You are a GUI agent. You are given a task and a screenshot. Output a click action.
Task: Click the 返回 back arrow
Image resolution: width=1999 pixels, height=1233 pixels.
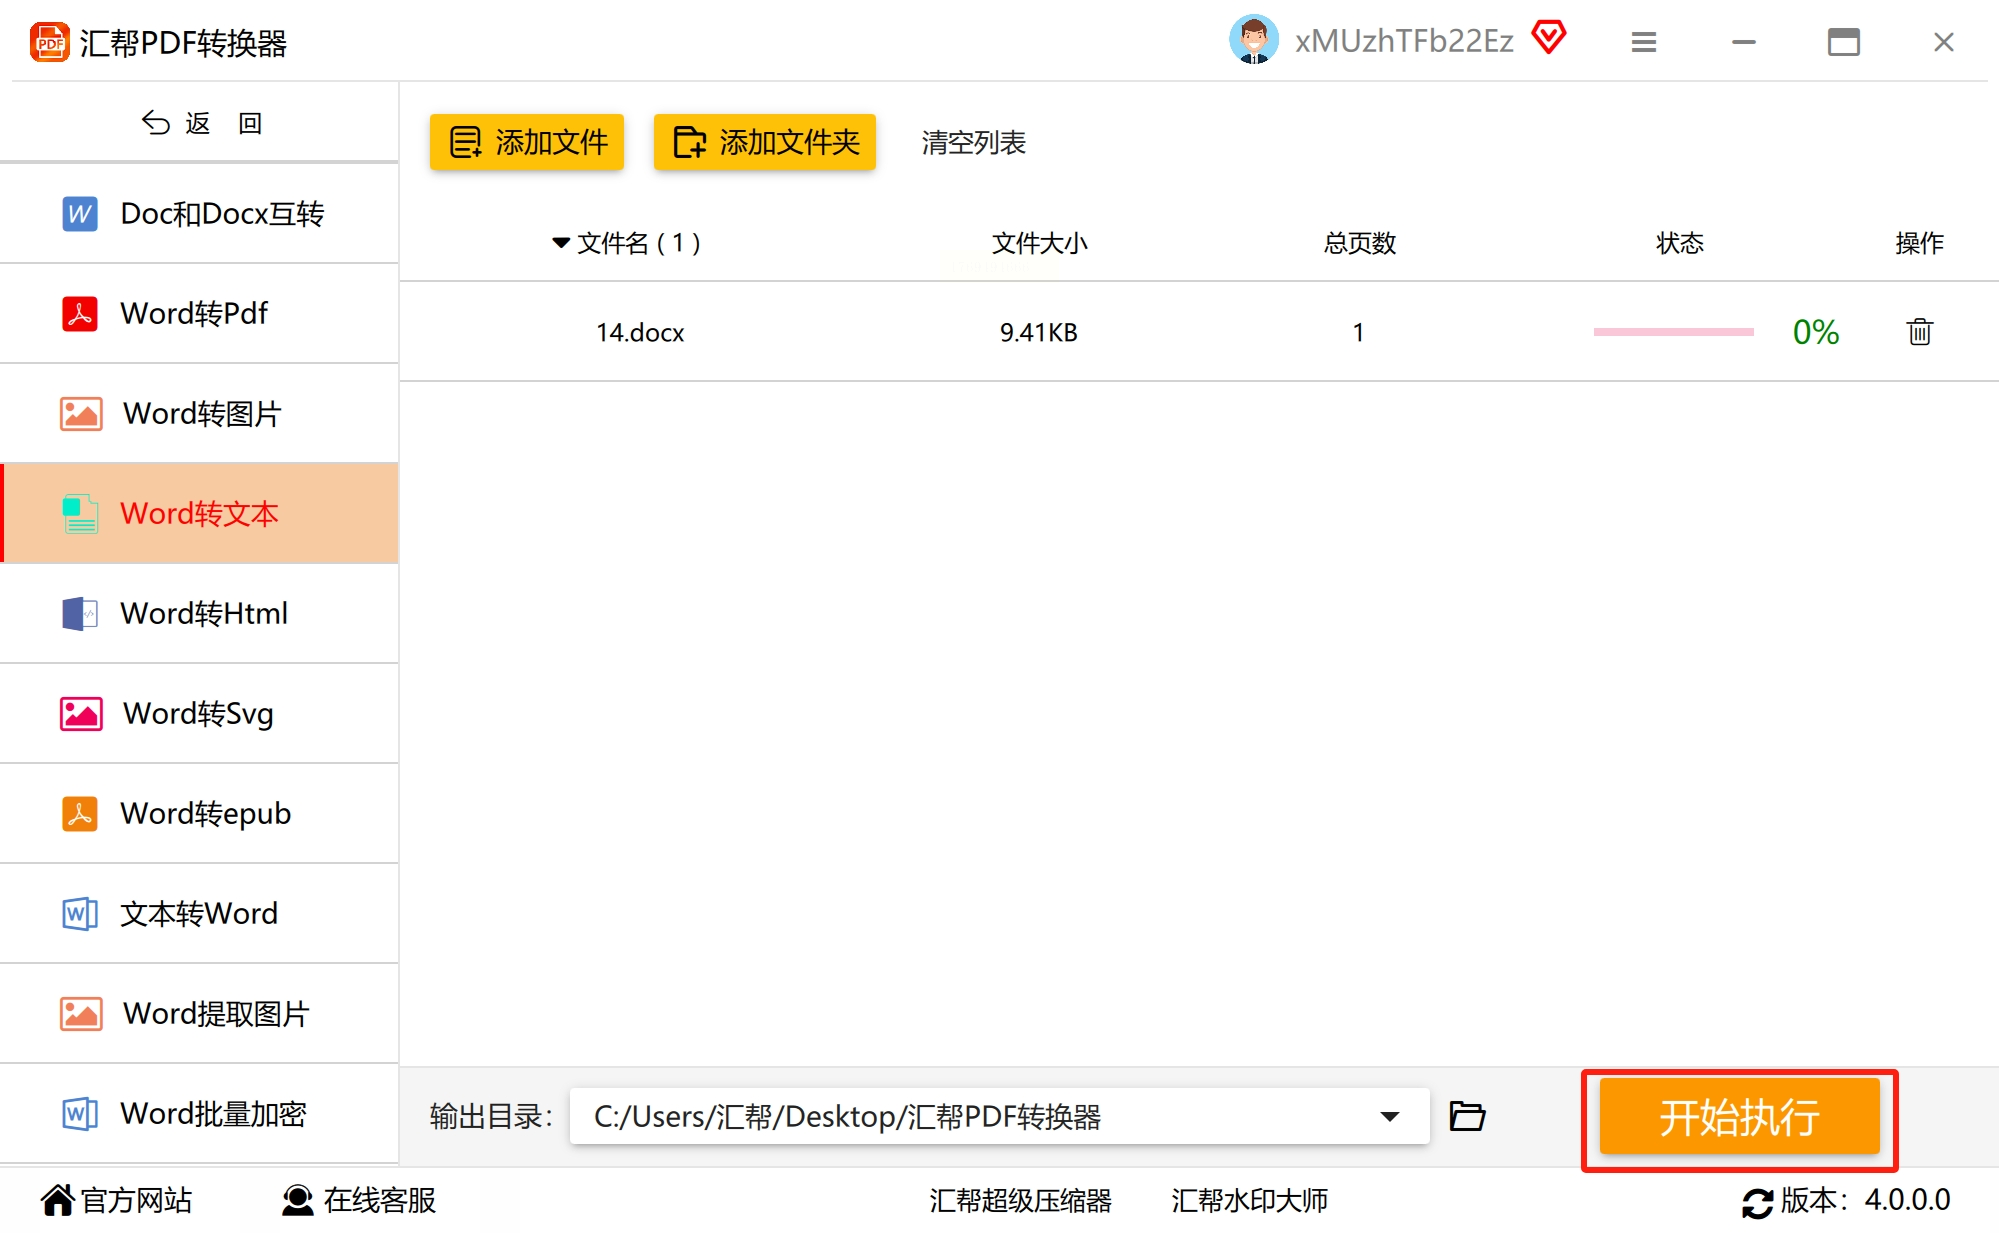point(156,123)
